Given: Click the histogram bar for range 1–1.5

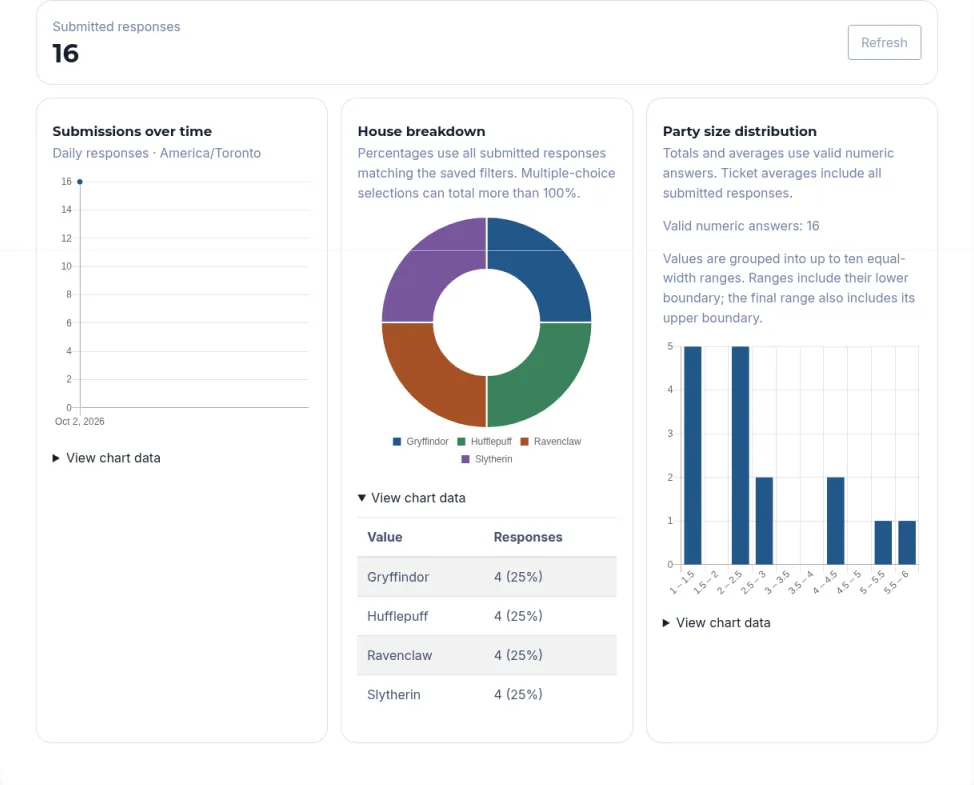Looking at the screenshot, I should (x=693, y=455).
